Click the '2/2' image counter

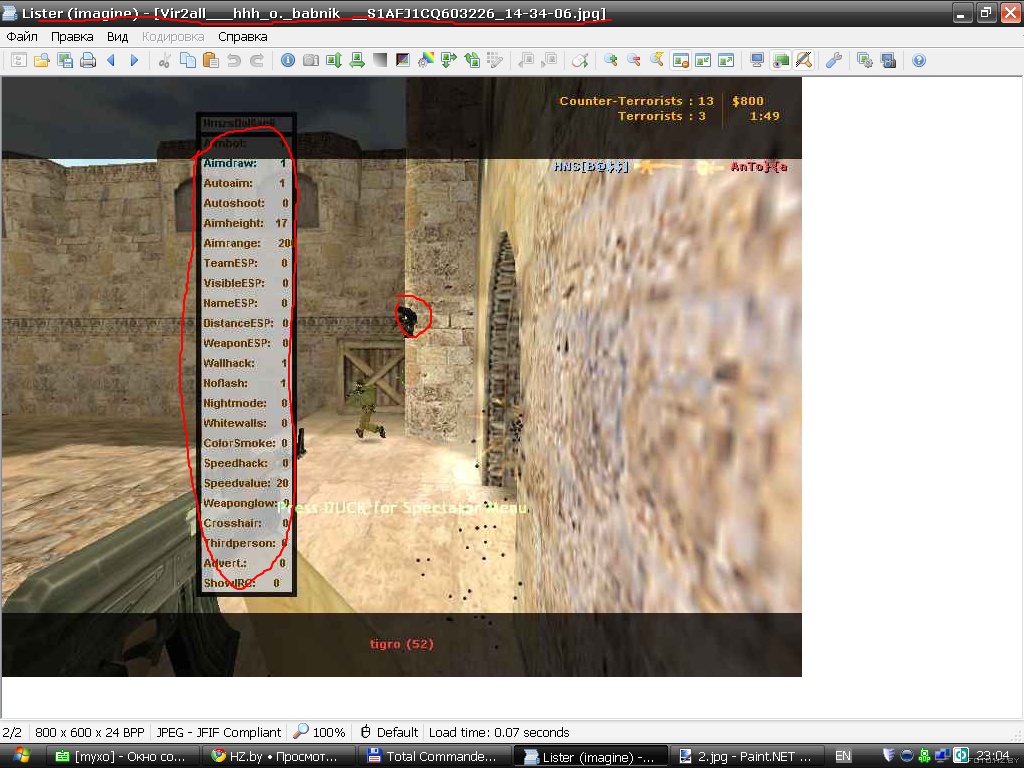pos(12,732)
